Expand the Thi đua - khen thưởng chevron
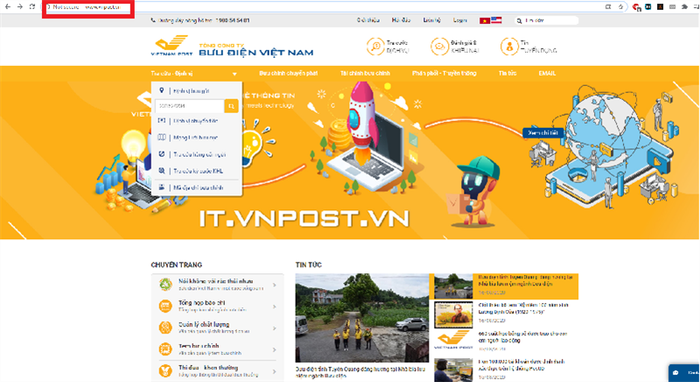This screenshot has width=700, height=382. pyautogui.click(x=274, y=372)
